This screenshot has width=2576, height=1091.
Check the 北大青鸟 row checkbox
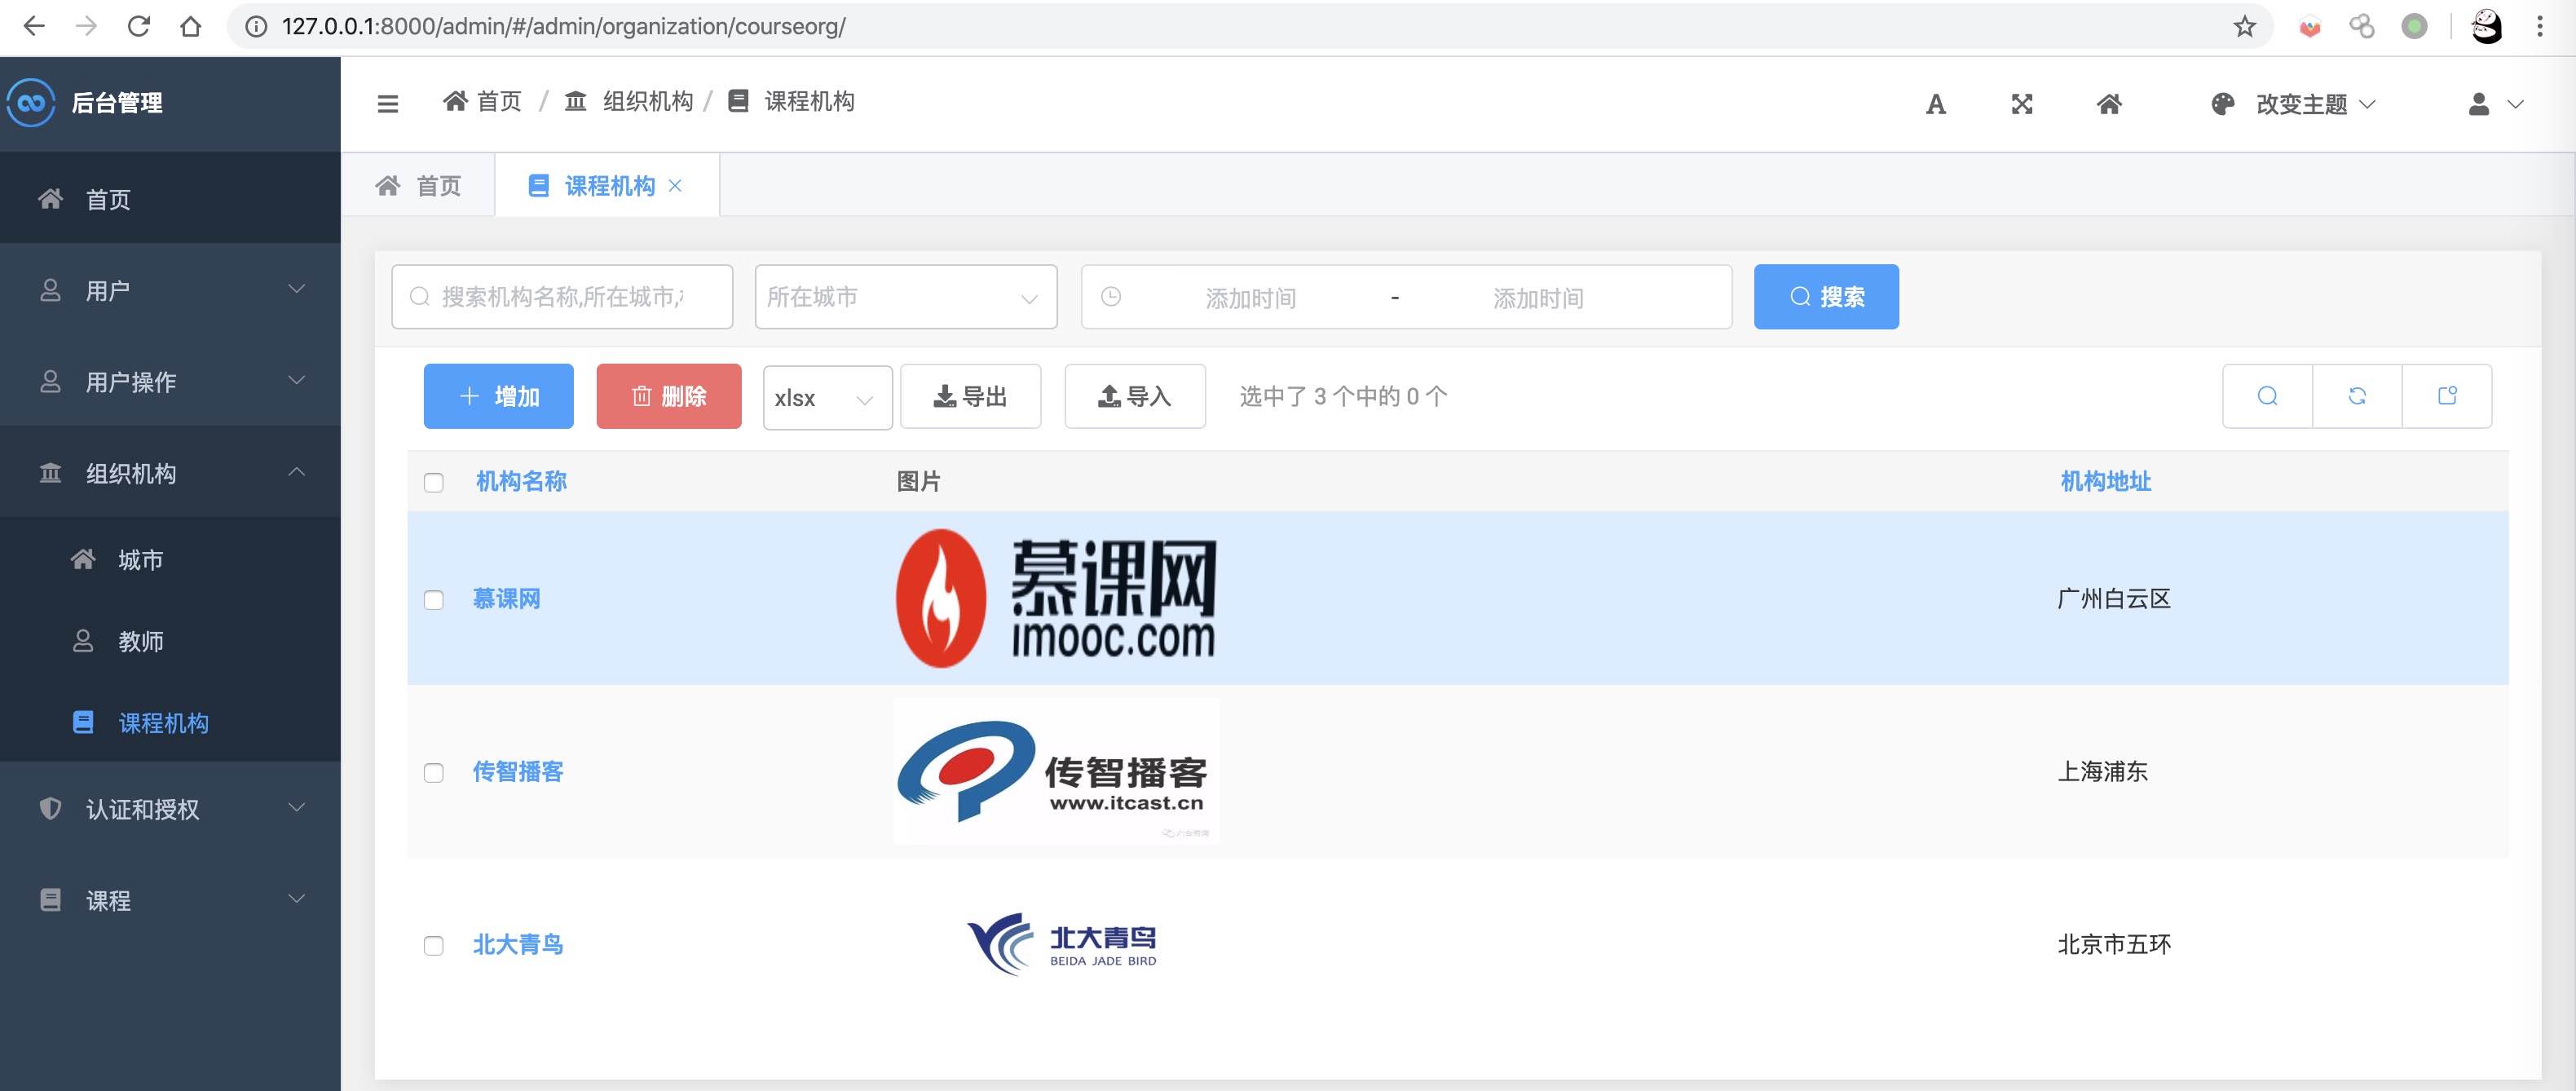pyautogui.click(x=433, y=946)
